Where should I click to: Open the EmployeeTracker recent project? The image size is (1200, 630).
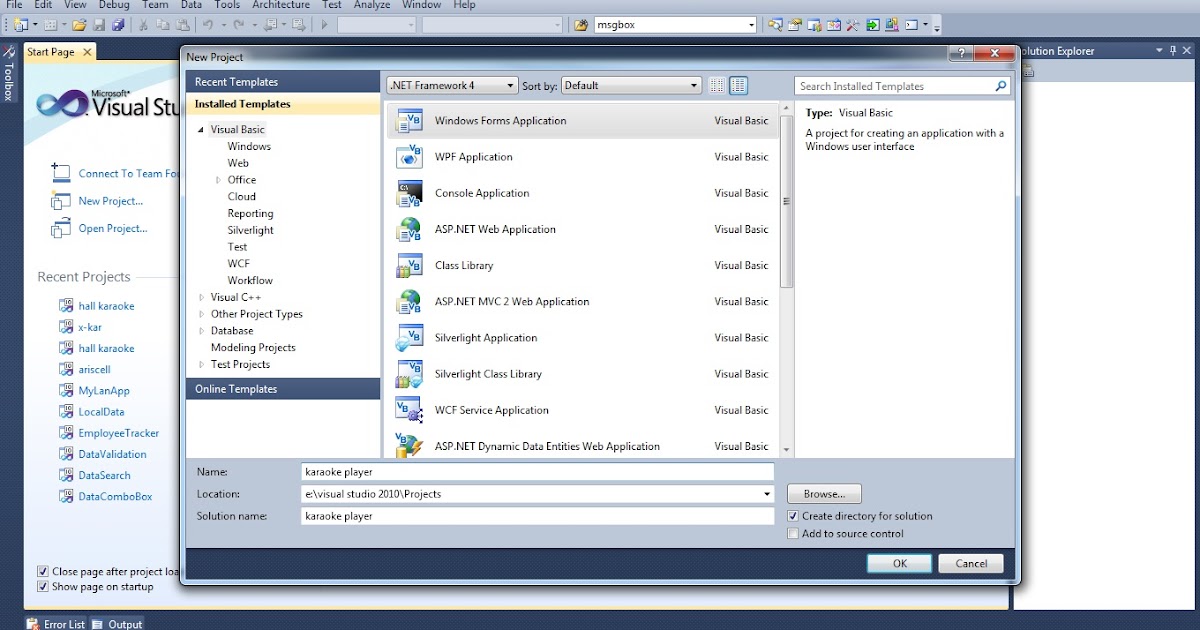[119, 433]
